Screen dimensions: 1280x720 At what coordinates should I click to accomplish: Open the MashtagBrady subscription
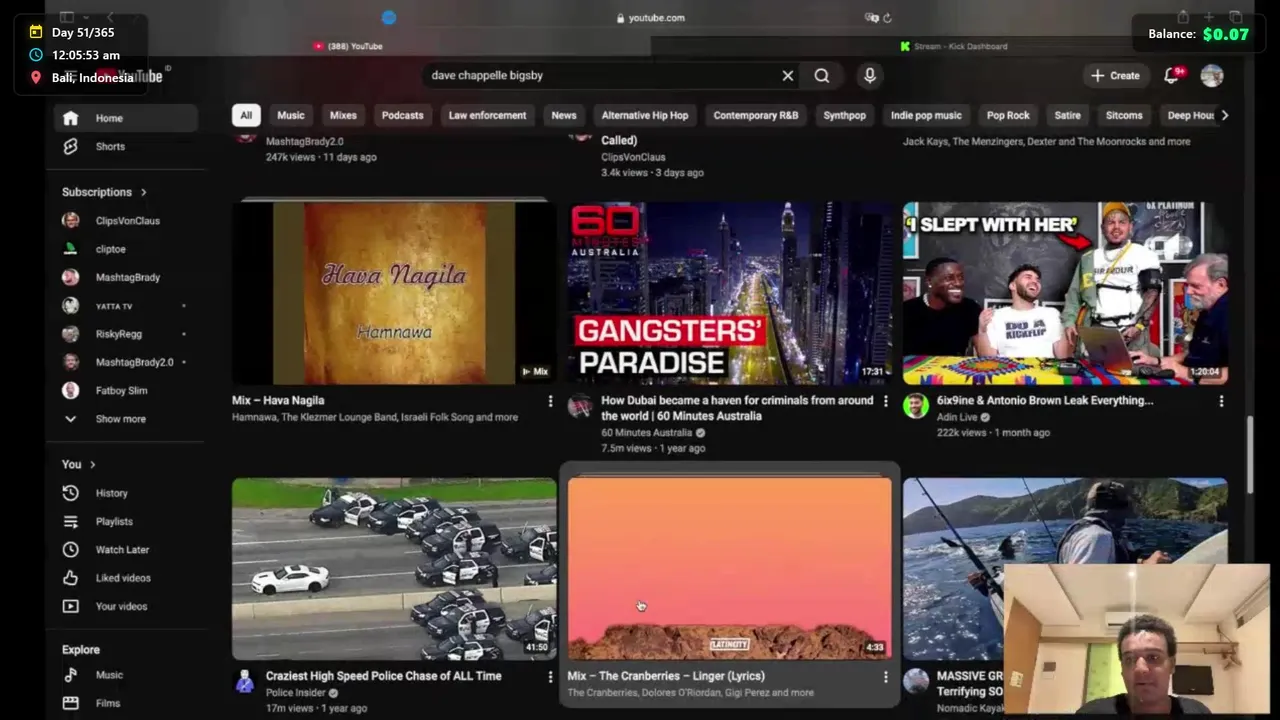click(x=126, y=277)
